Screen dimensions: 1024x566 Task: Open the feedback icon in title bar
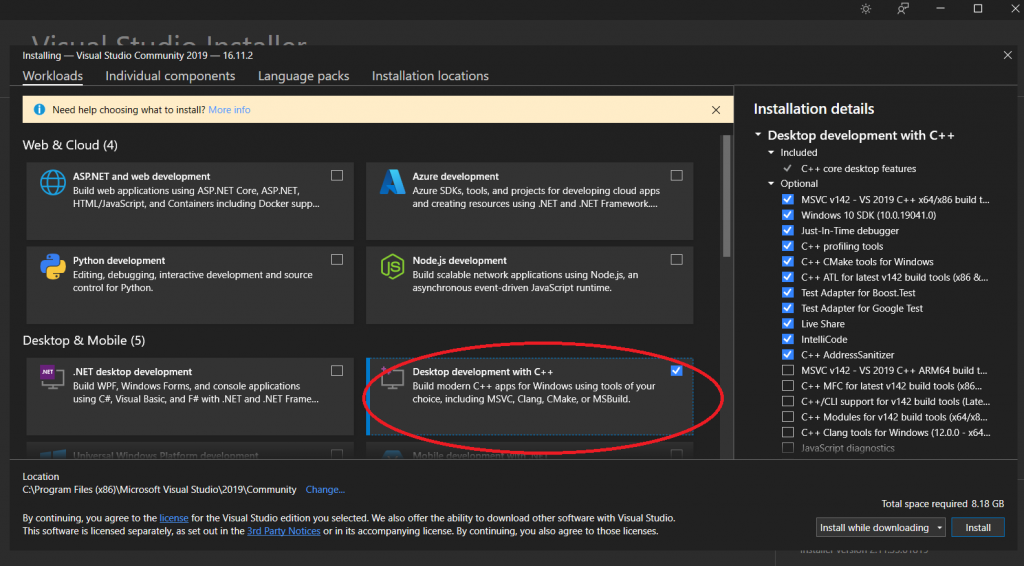tap(903, 8)
